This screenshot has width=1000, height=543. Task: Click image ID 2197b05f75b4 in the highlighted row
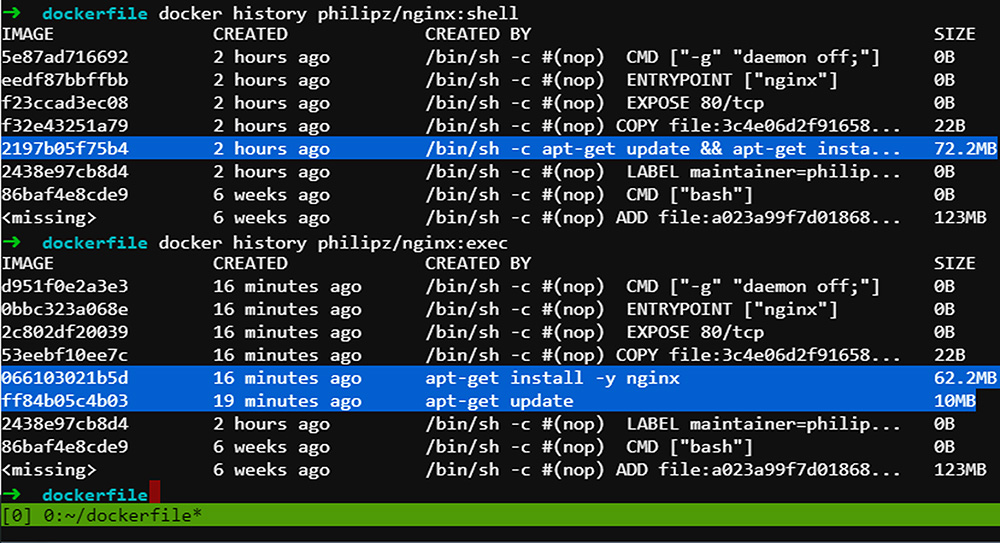(65, 149)
